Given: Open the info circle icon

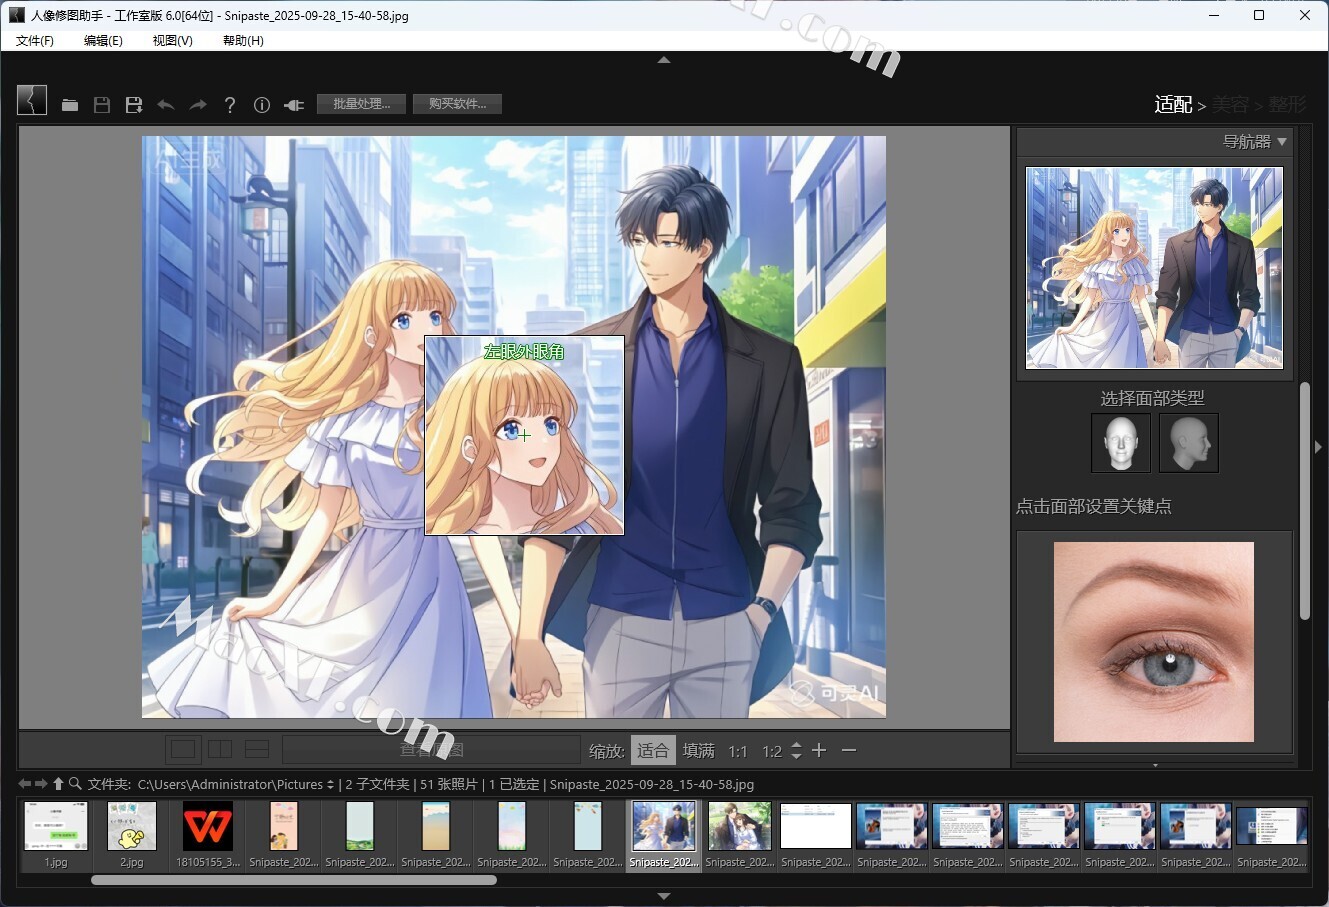Looking at the screenshot, I should (262, 105).
